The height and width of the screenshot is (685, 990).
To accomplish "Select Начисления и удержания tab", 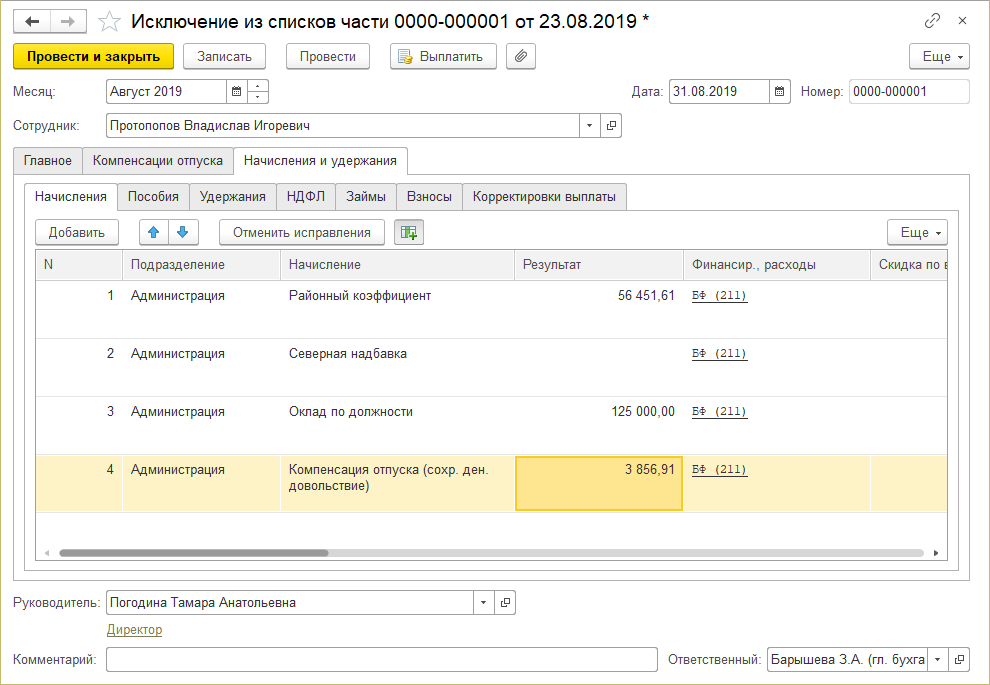I will point(320,160).
